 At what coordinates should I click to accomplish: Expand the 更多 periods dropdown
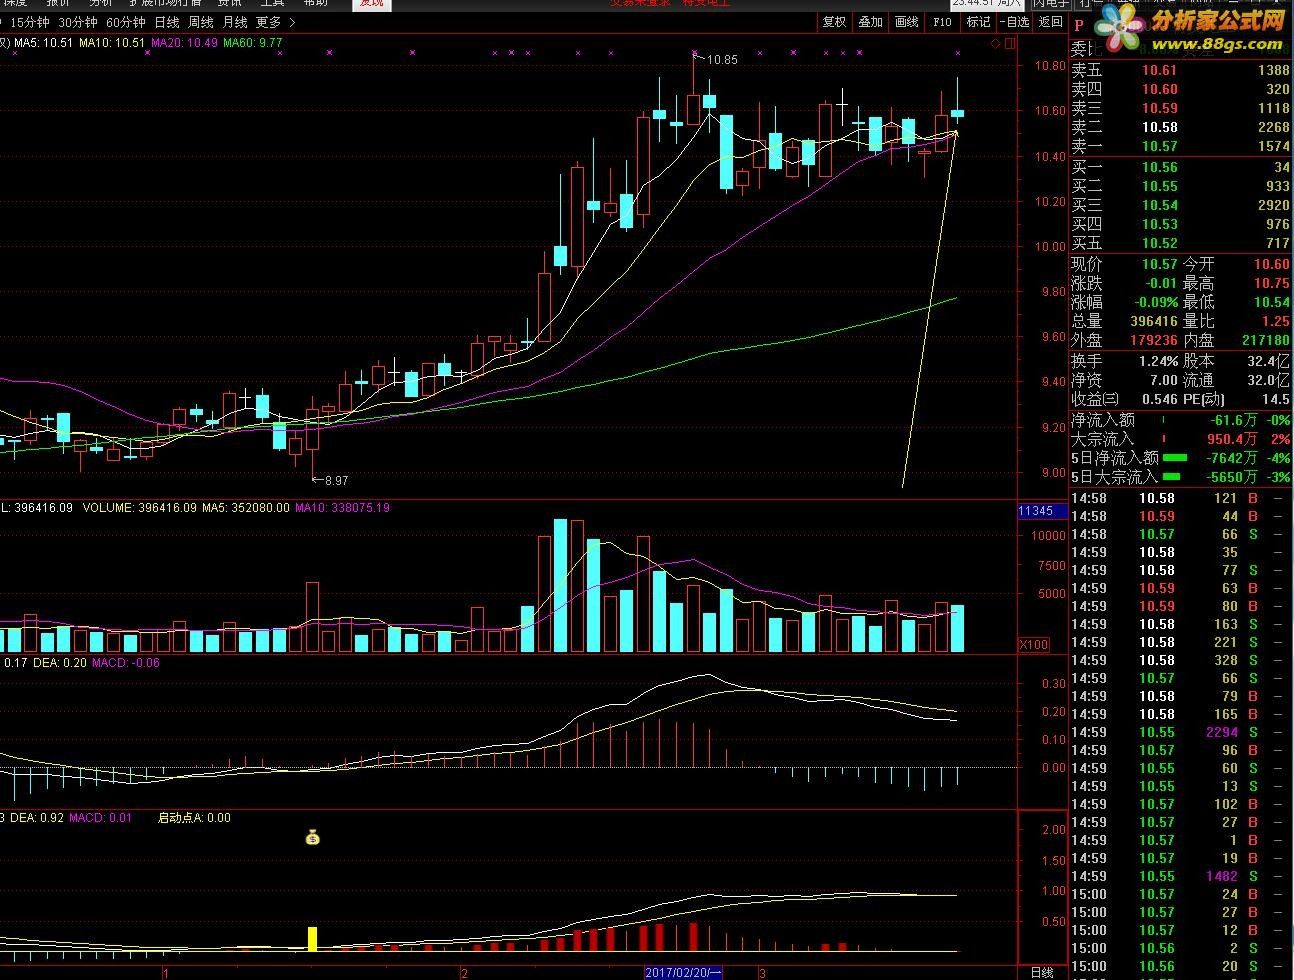[276, 22]
